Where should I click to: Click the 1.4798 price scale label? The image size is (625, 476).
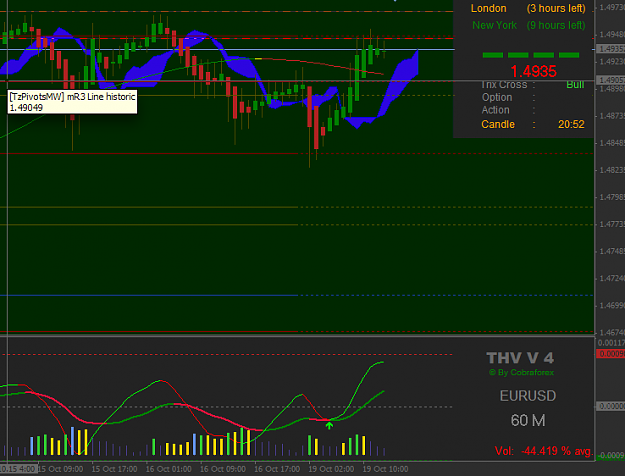pyautogui.click(x=612, y=197)
